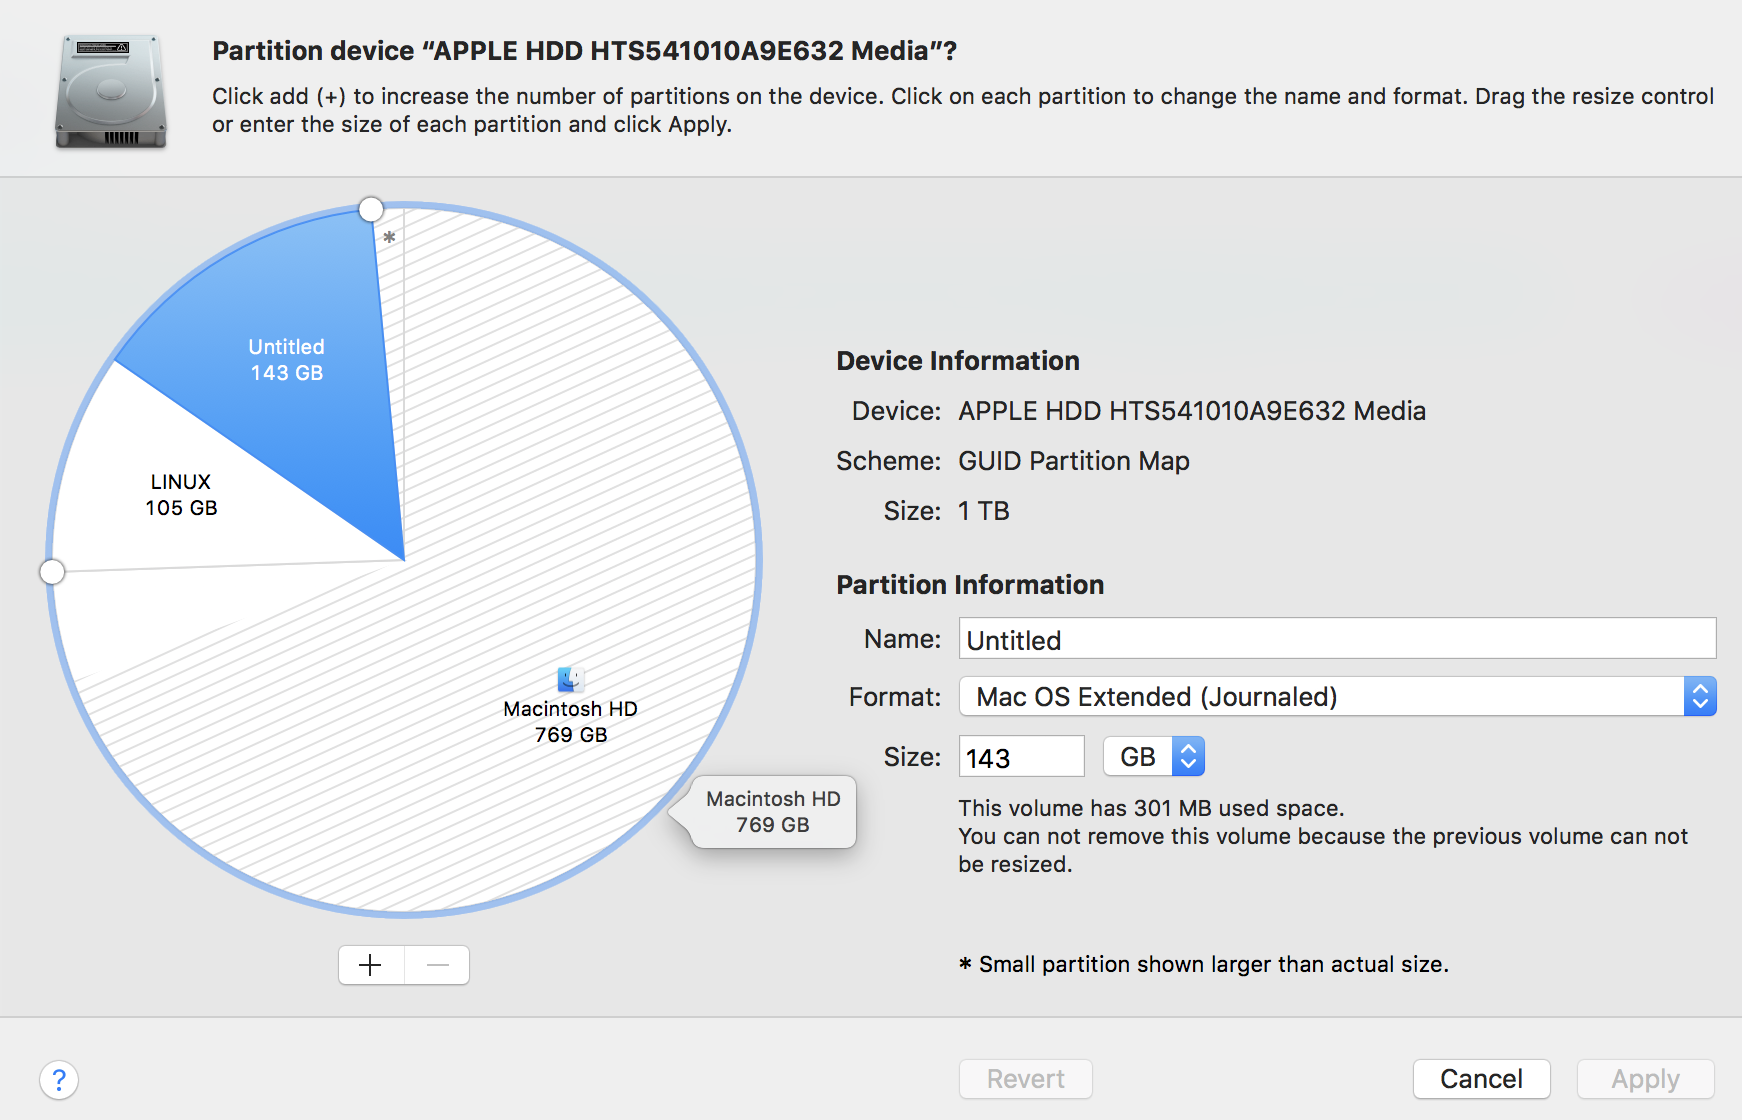Select the LINUX 105 GB partition slice
The image size is (1742, 1120).
coord(181,495)
